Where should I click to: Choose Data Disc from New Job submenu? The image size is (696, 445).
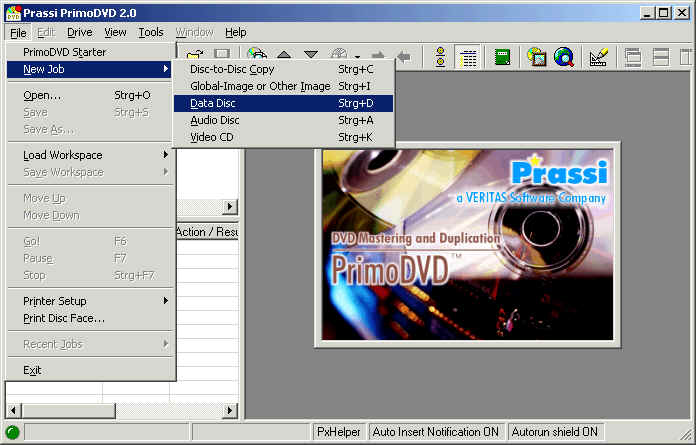point(283,103)
